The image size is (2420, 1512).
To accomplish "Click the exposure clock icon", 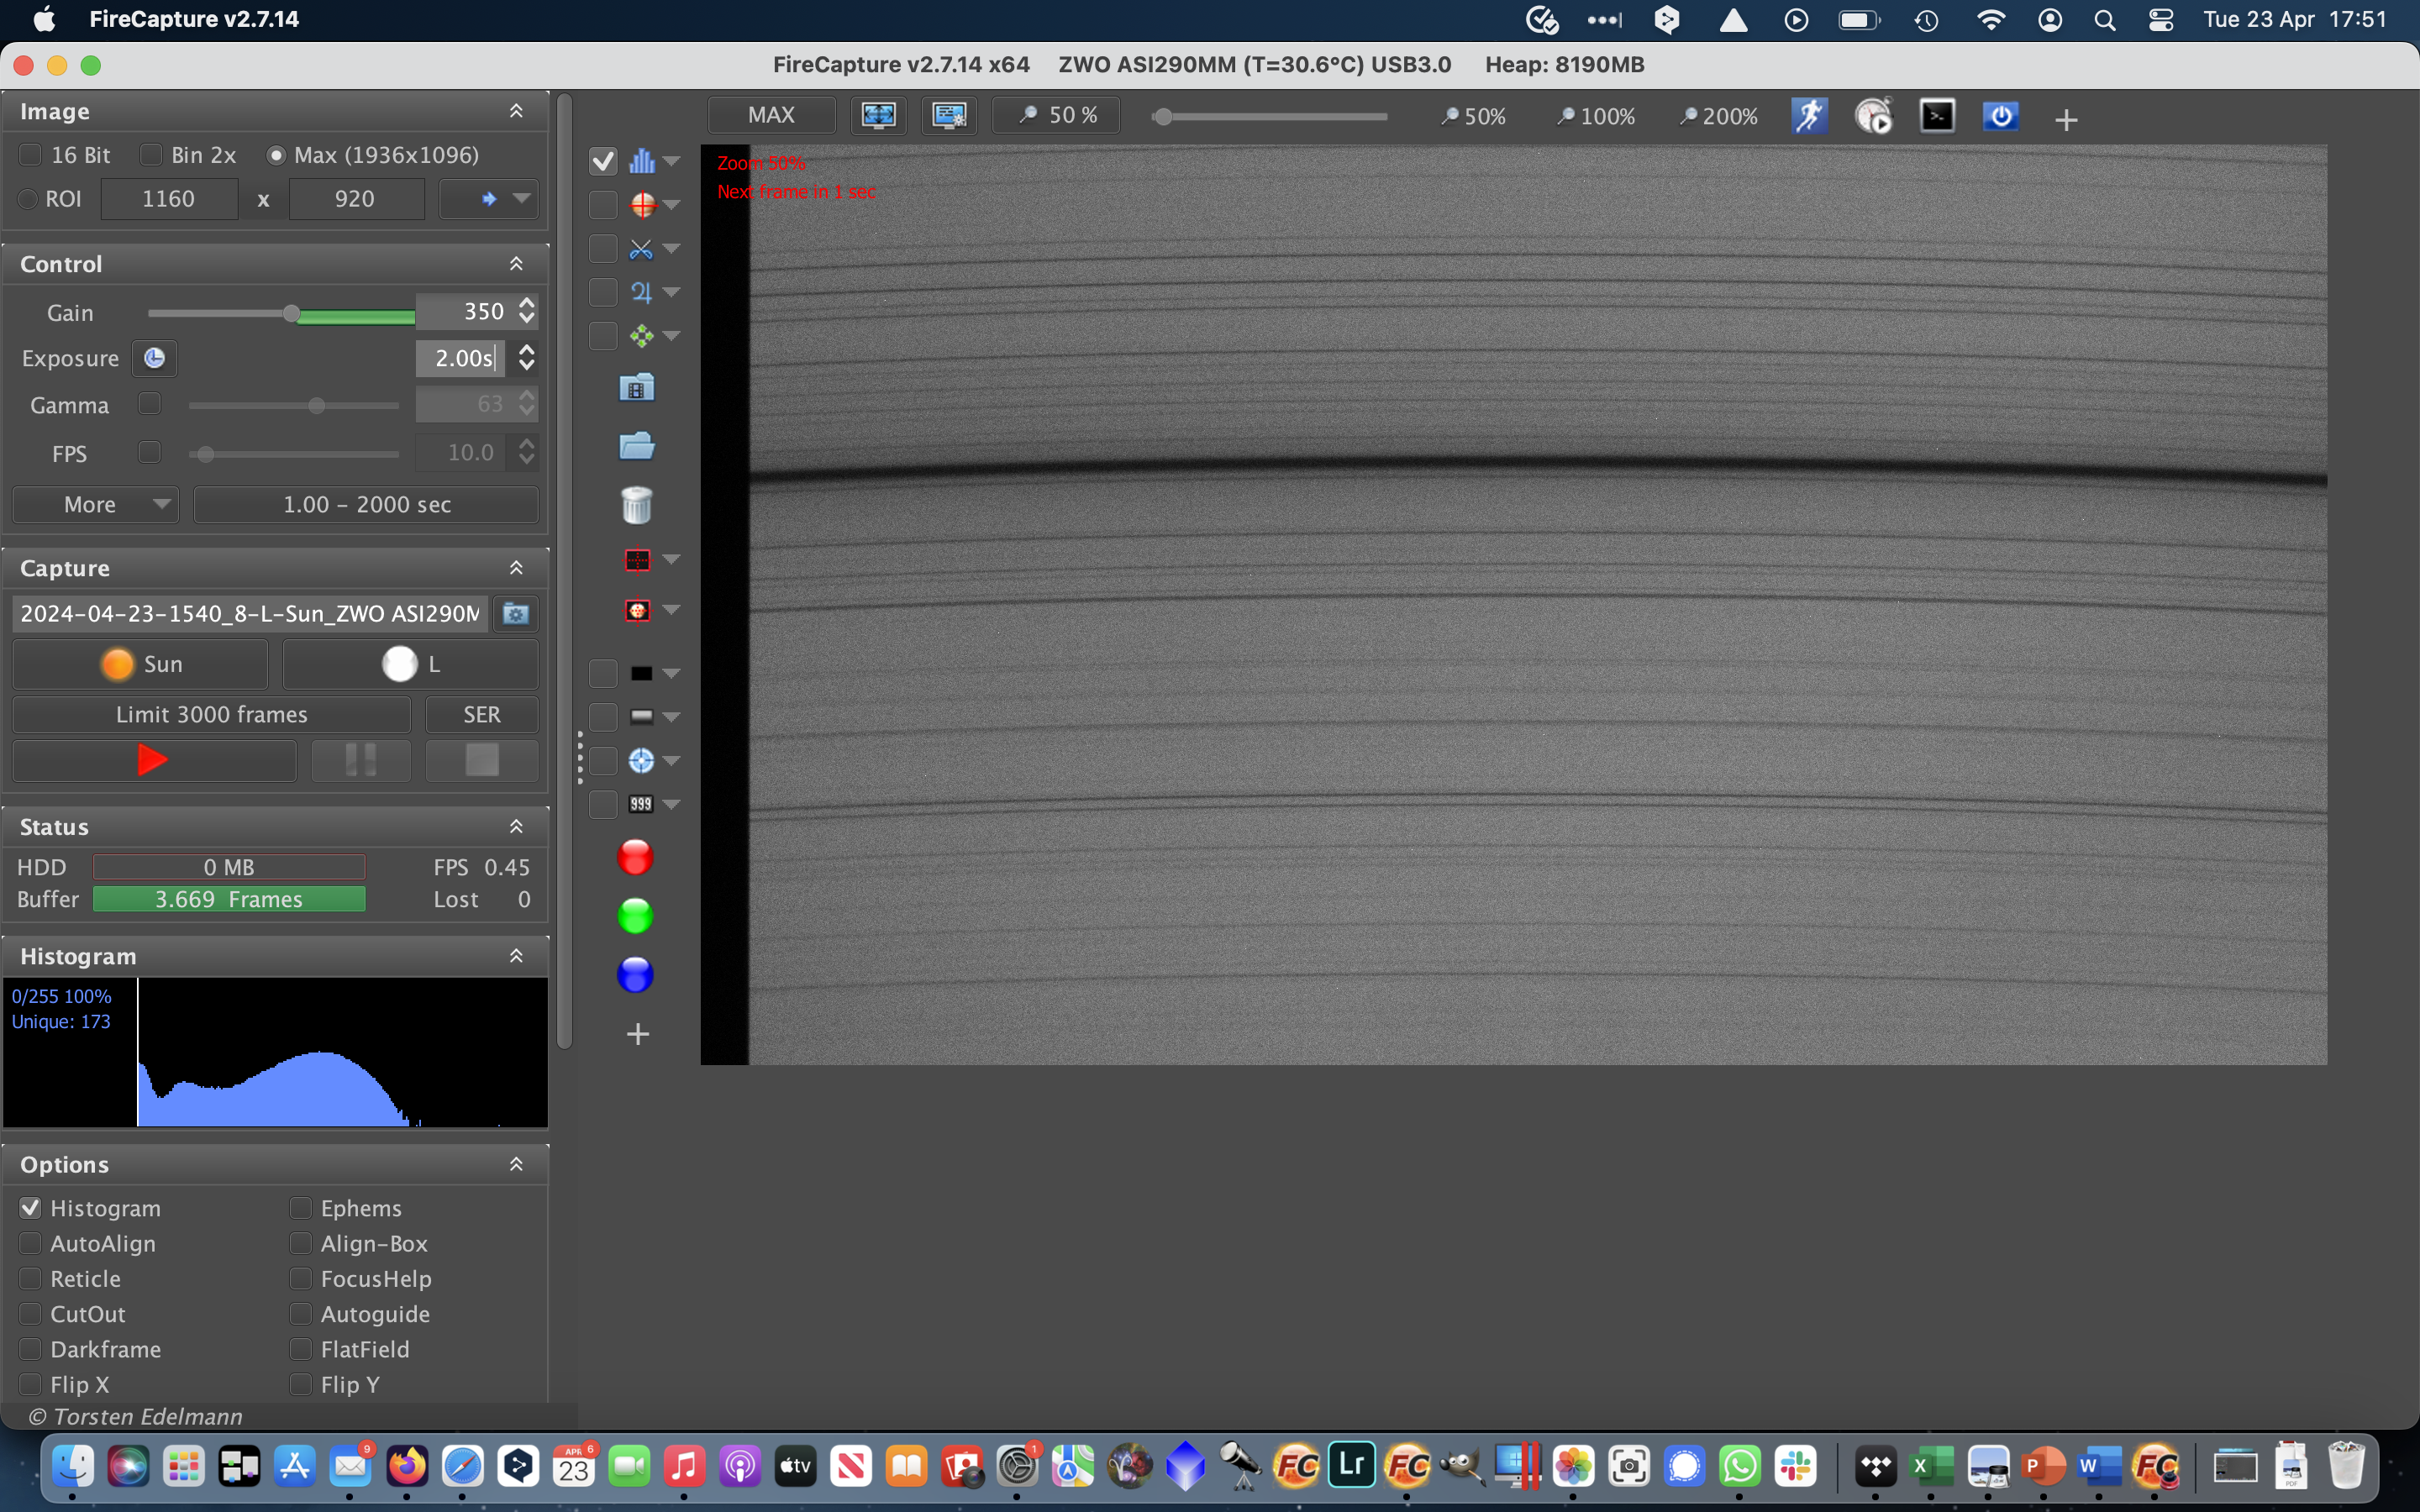I will click(x=155, y=359).
